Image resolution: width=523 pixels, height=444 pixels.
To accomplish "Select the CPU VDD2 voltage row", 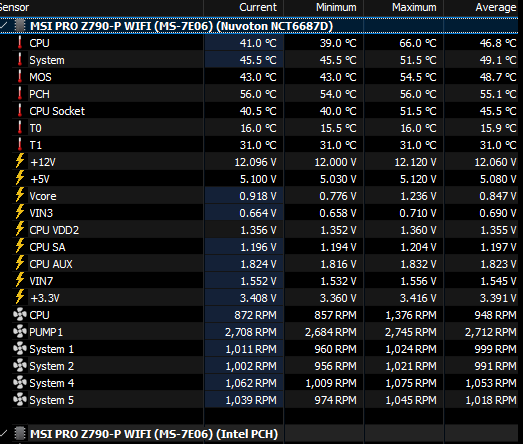I will pyautogui.click(x=259, y=230).
